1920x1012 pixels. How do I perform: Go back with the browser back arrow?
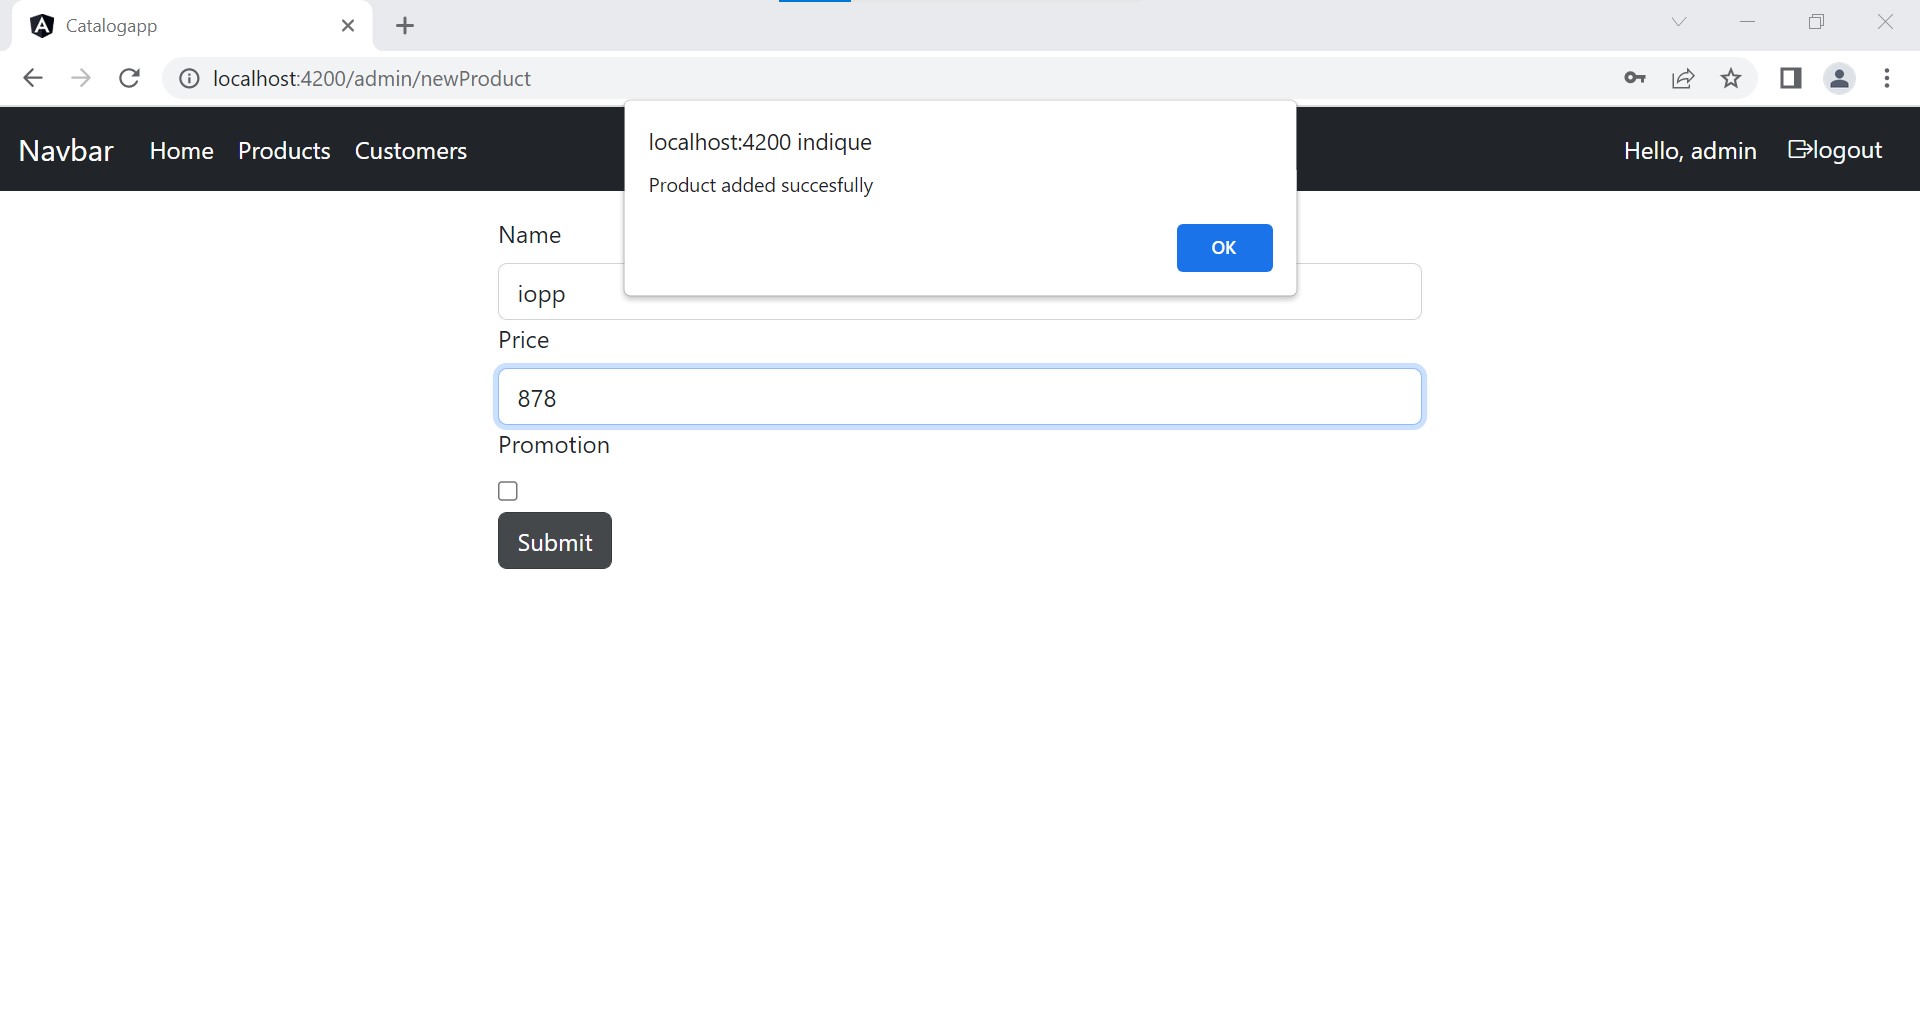pyautogui.click(x=33, y=78)
